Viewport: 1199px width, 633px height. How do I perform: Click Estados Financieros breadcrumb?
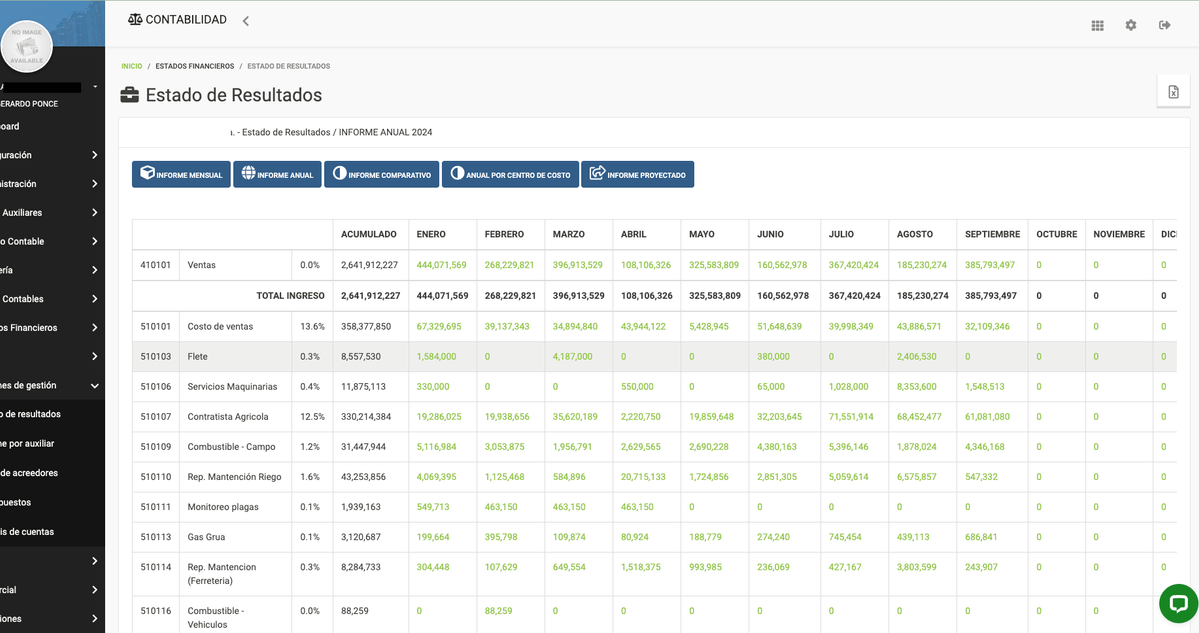coord(194,66)
